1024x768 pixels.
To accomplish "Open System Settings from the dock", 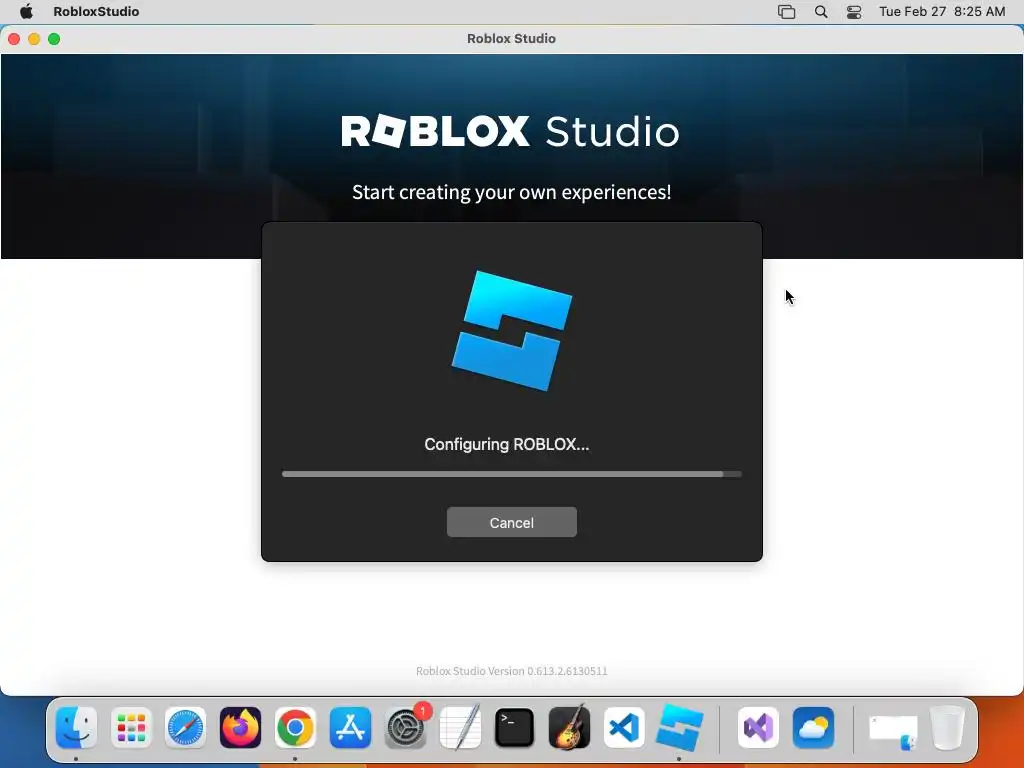I will 405,728.
